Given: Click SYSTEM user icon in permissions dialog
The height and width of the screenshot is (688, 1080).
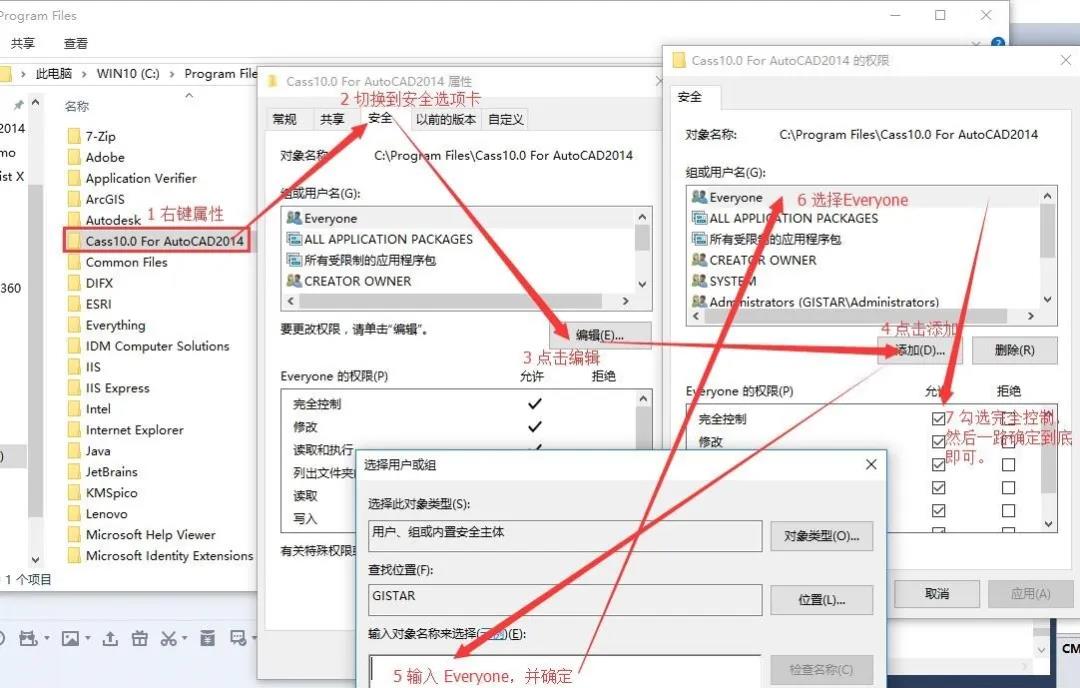Looking at the screenshot, I should click(699, 280).
